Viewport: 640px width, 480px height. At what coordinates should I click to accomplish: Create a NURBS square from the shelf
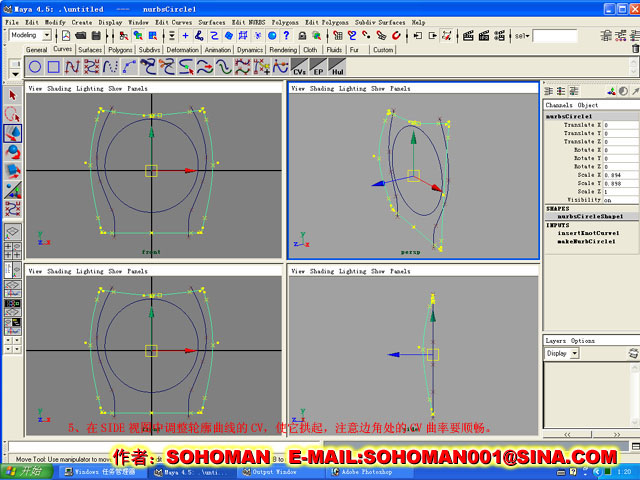pyautogui.click(x=53, y=67)
